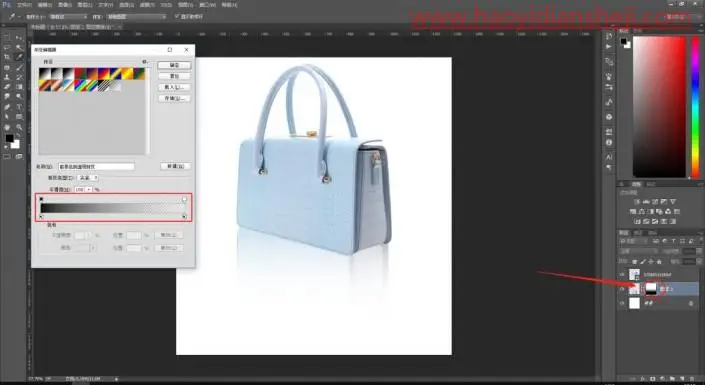Open the Character panel icon
This screenshot has height=385, width=705.
click(x=609, y=157)
